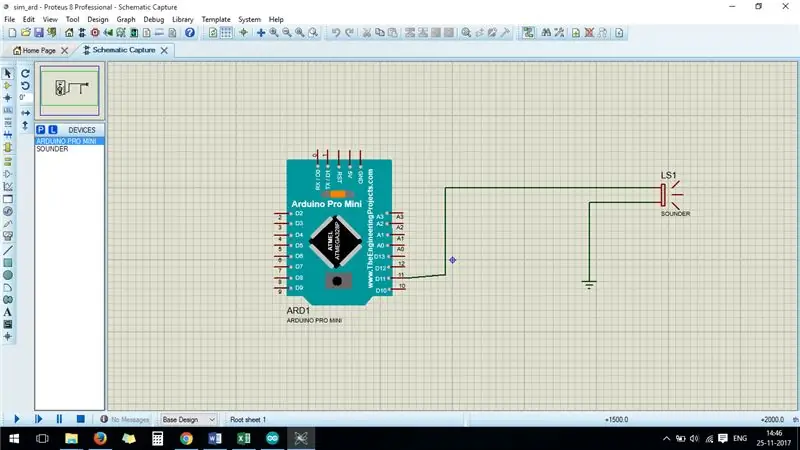Select the 2D Symbols tool
This screenshot has height=450, width=800.
8,324
